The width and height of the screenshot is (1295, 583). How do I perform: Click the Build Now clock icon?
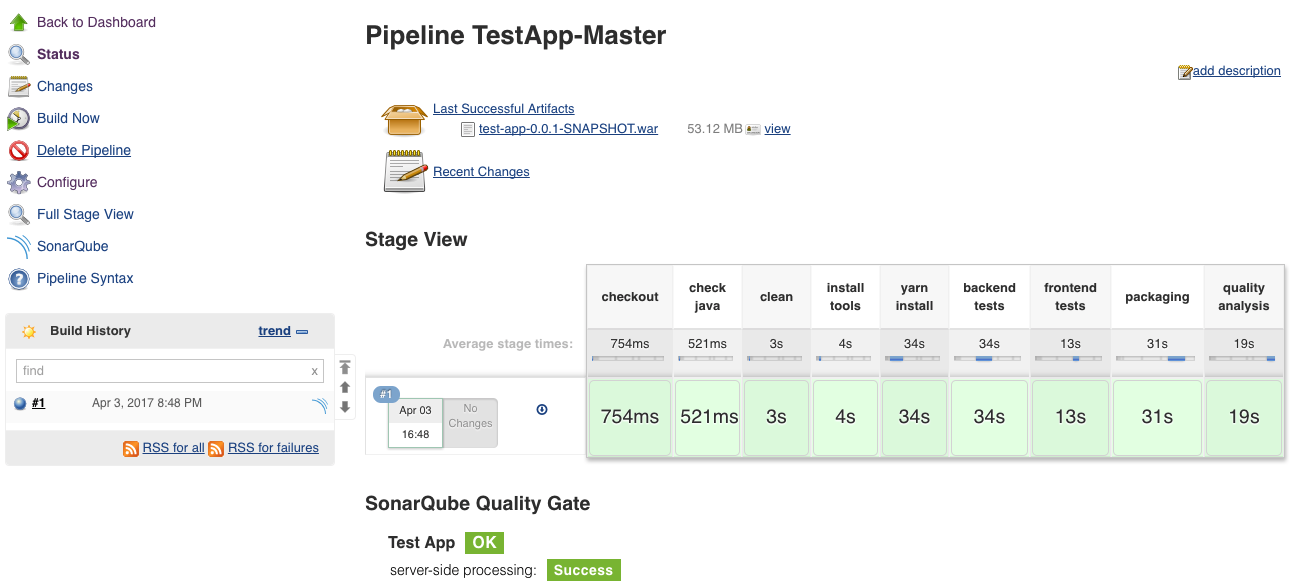(x=18, y=118)
